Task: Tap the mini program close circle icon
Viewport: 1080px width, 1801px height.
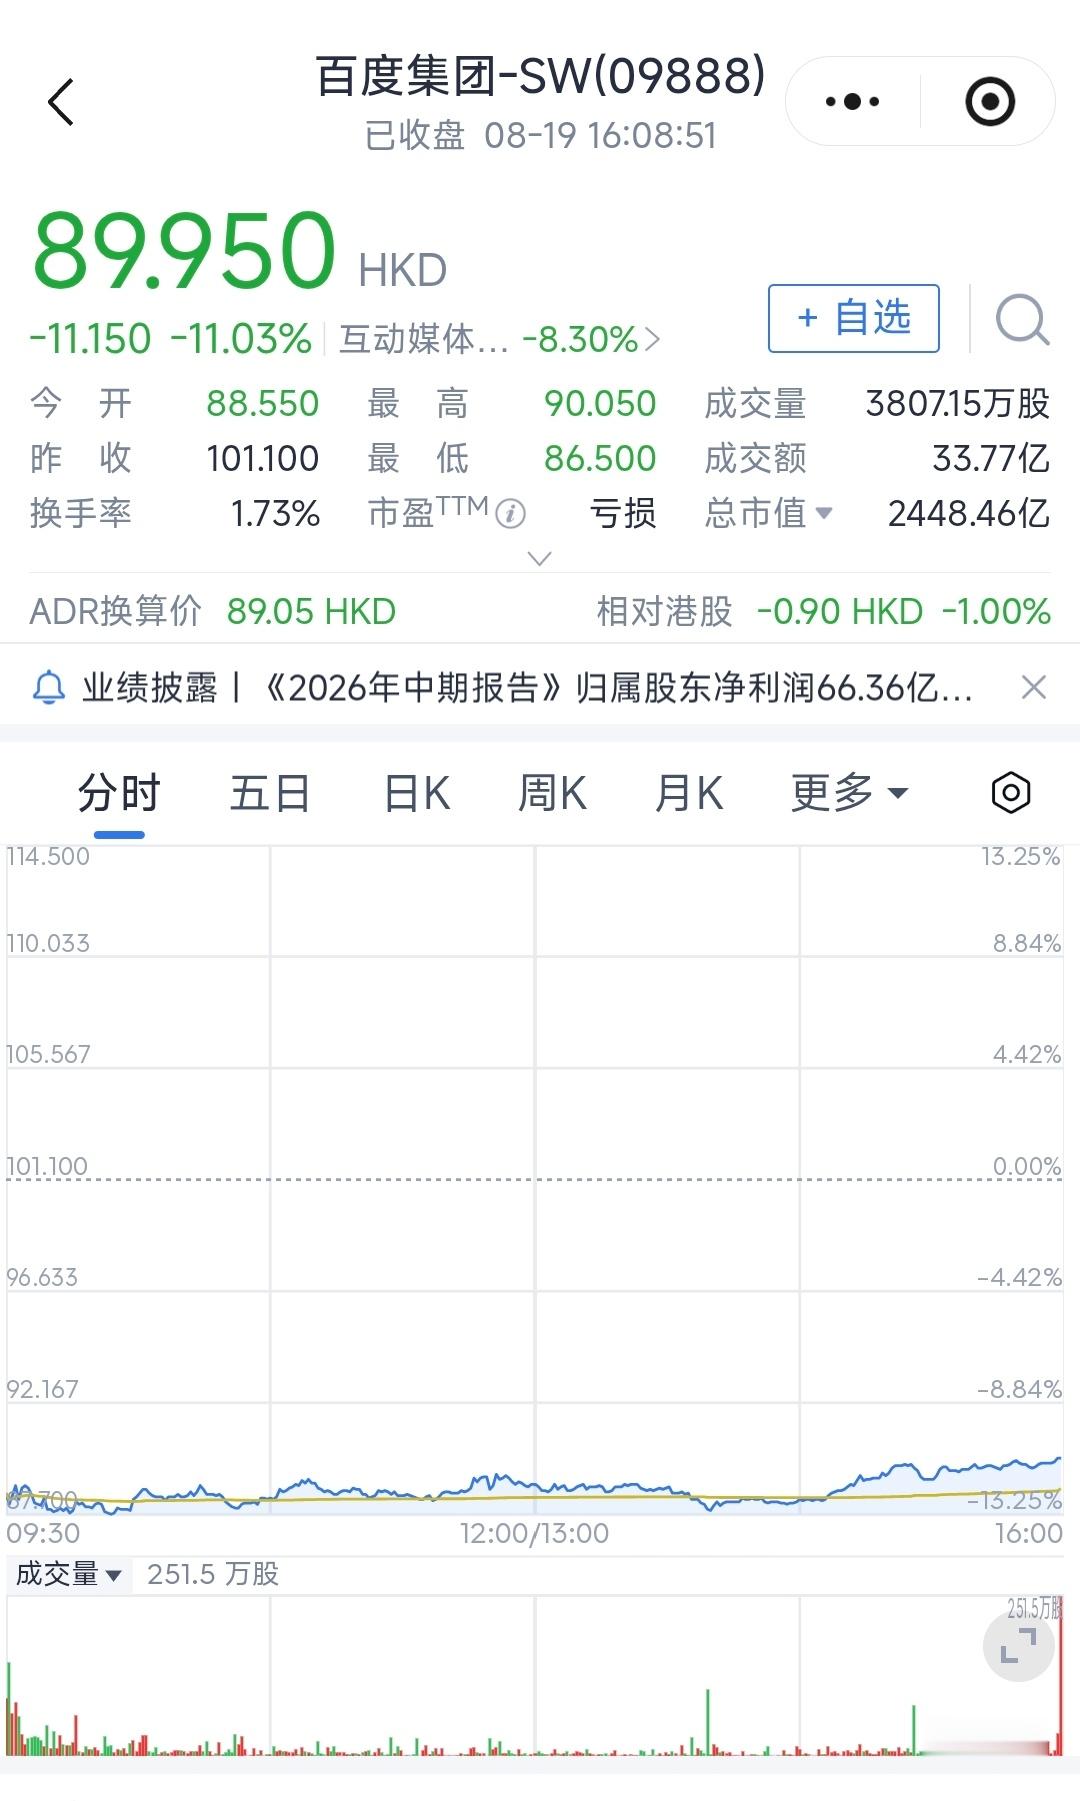Action: coord(990,101)
